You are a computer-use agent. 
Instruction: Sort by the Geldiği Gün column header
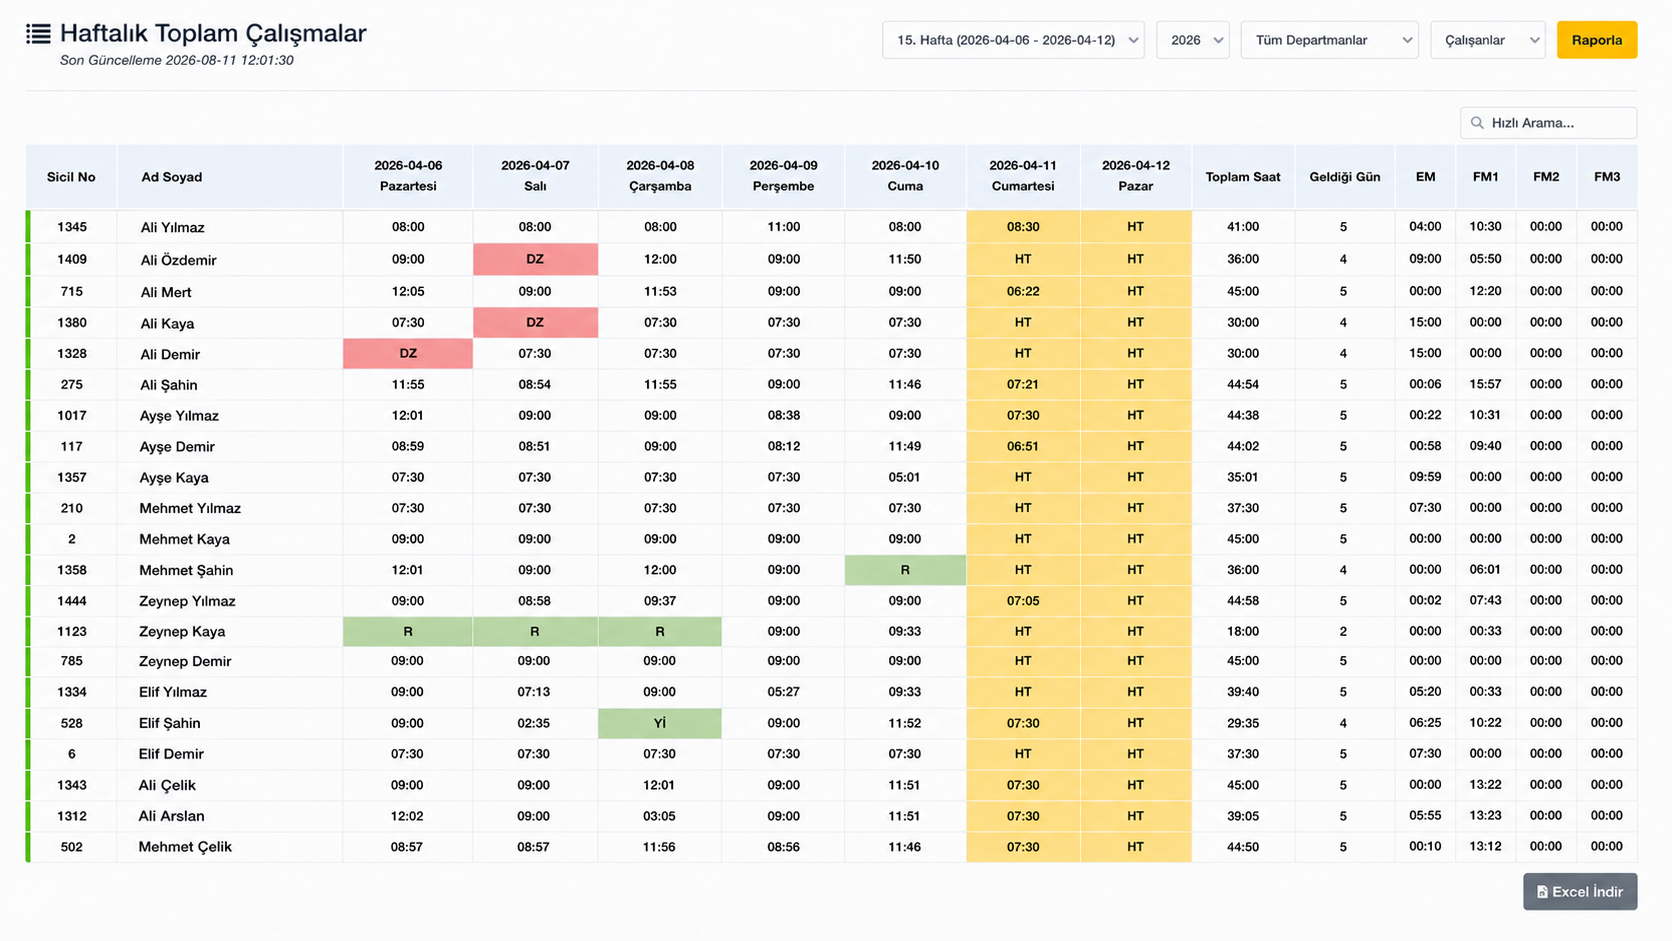(1345, 177)
